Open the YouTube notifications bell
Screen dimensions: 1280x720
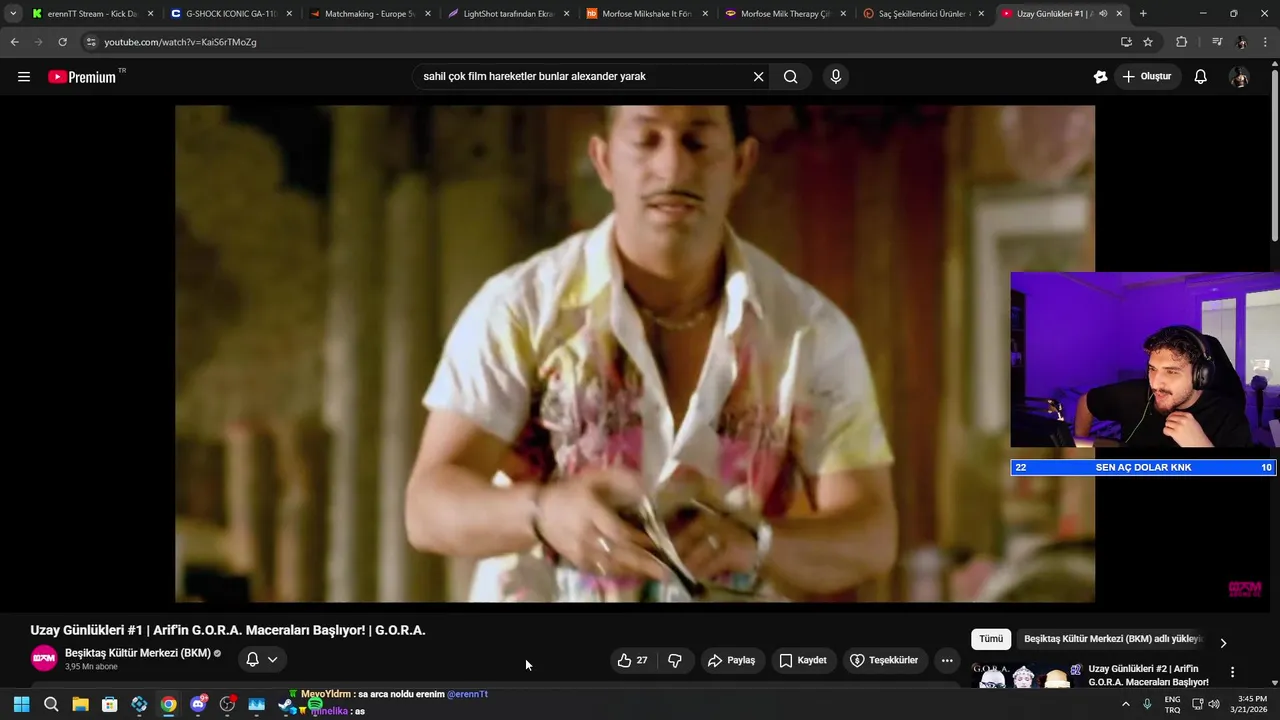click(x=1201, y=77)
